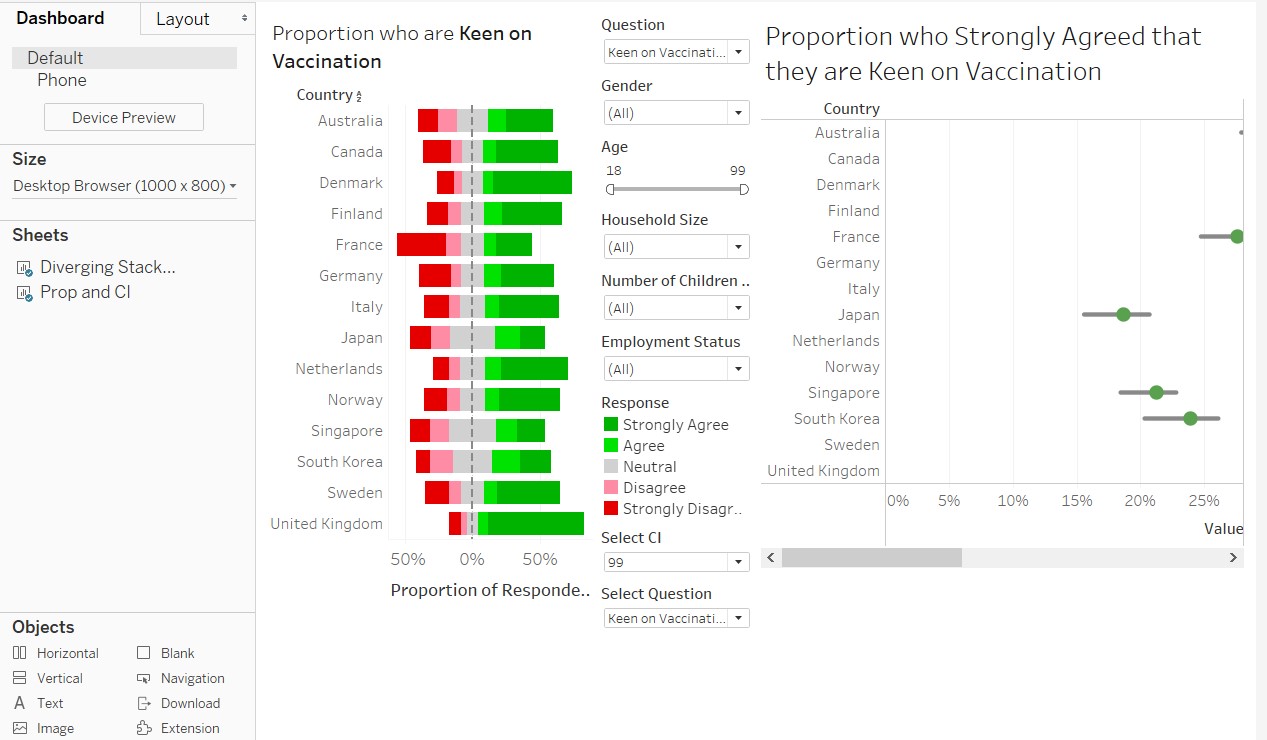Click the Device Preview button
Image resolution: width=1267 pixels, height=740 pixels.
click(123, 116)
